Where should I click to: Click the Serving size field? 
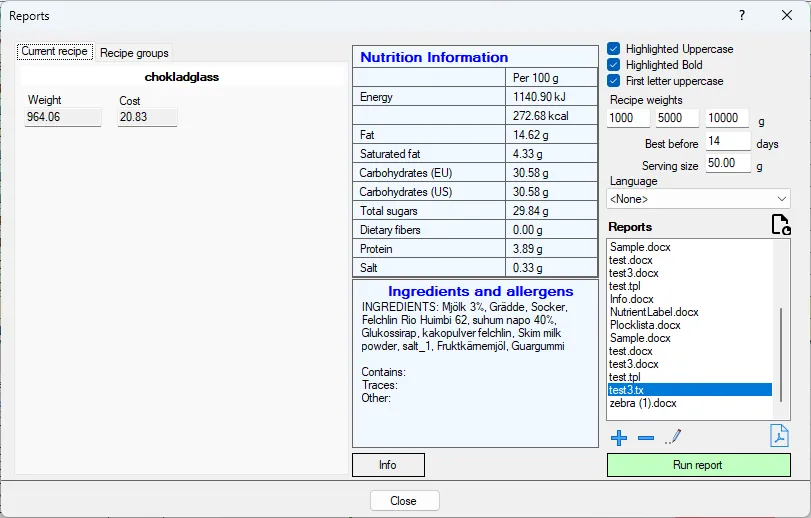click(x=728, y=163)
